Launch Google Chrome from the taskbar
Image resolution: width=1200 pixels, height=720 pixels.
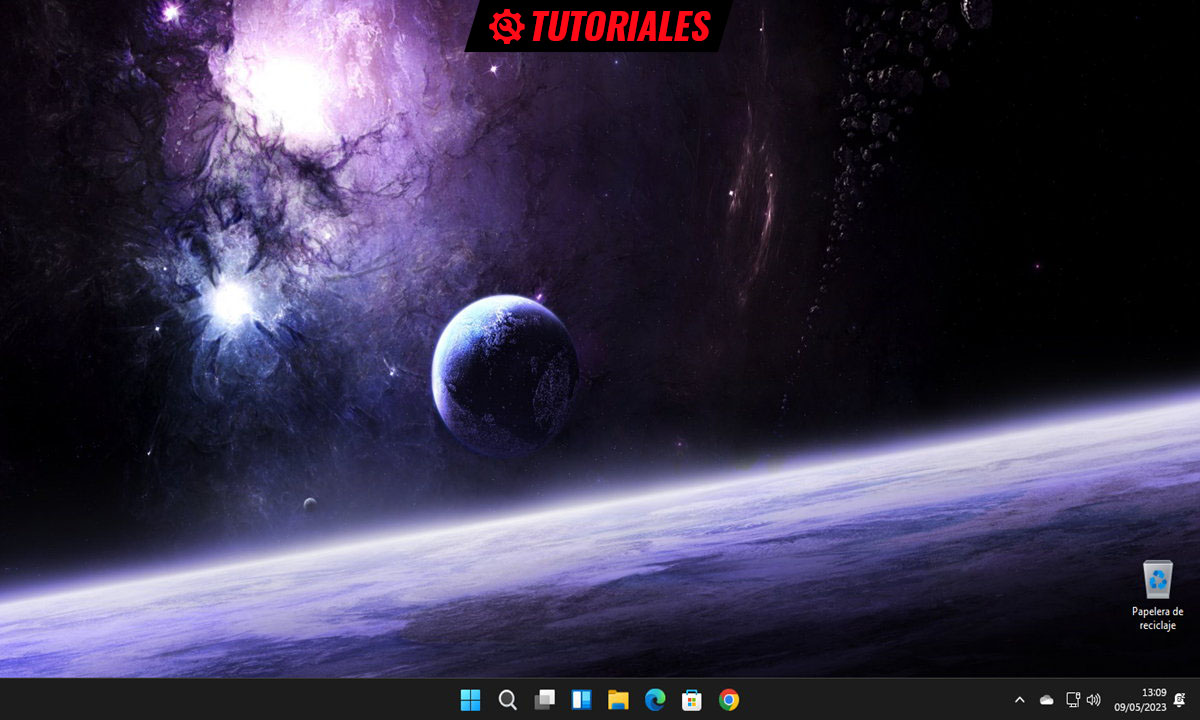(x=729, y=700)
